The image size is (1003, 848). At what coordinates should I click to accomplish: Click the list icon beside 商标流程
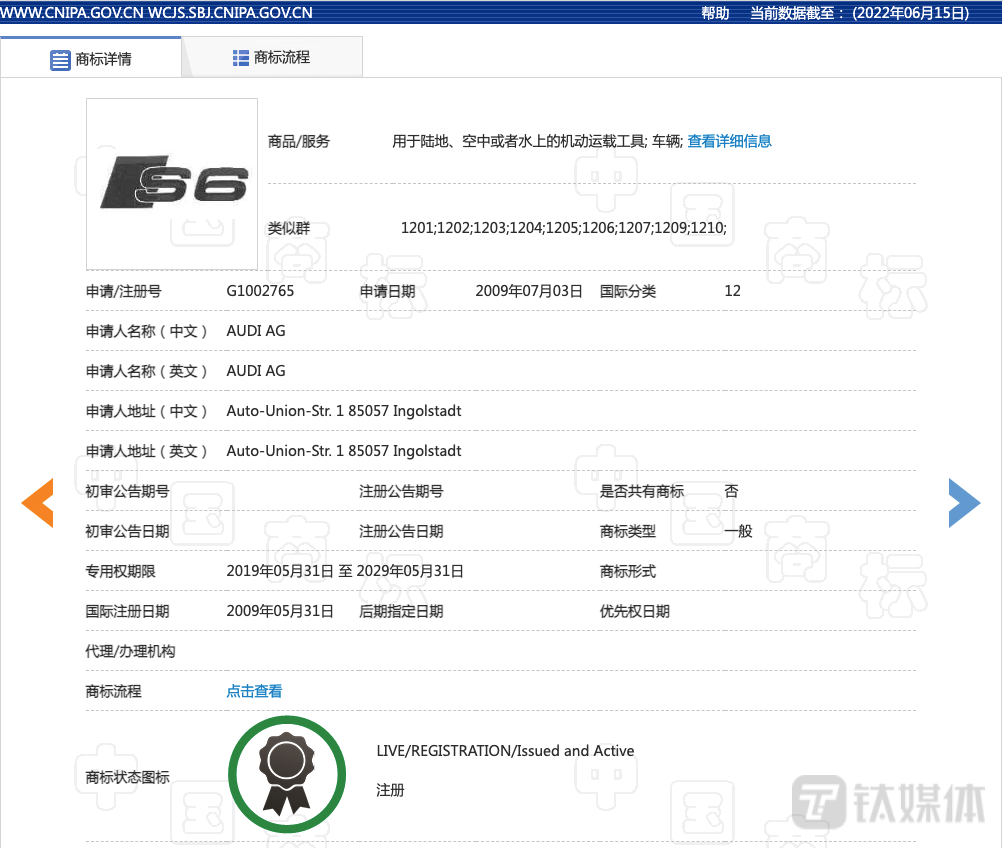click(x=241, y=58)
